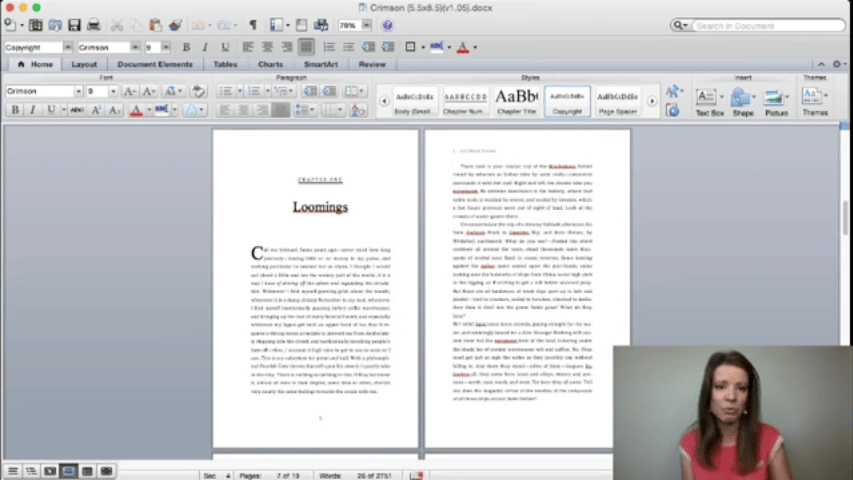This screenshot has height=480, width=853.
Task: Click the Clear Formatting eraser icon
Action: point(198,91)
